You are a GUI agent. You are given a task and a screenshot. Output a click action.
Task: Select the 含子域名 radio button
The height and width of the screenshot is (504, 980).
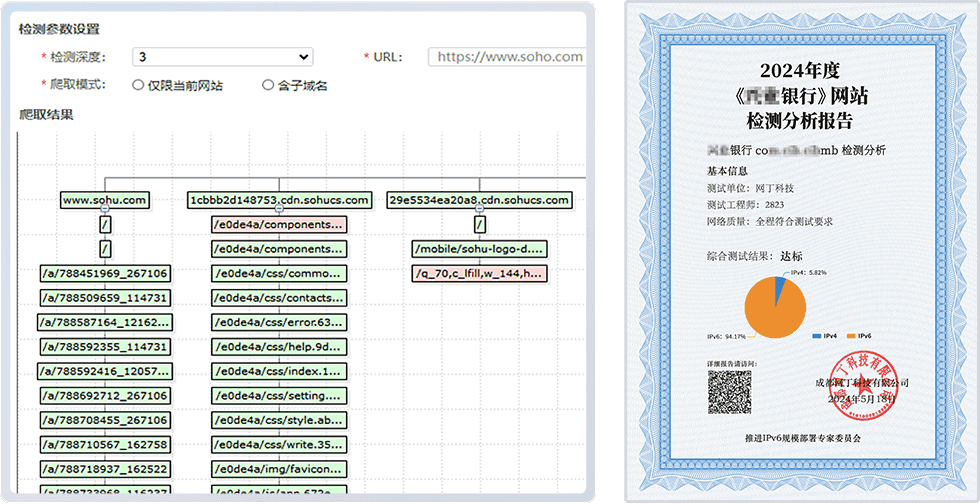(x=268, y=85)
